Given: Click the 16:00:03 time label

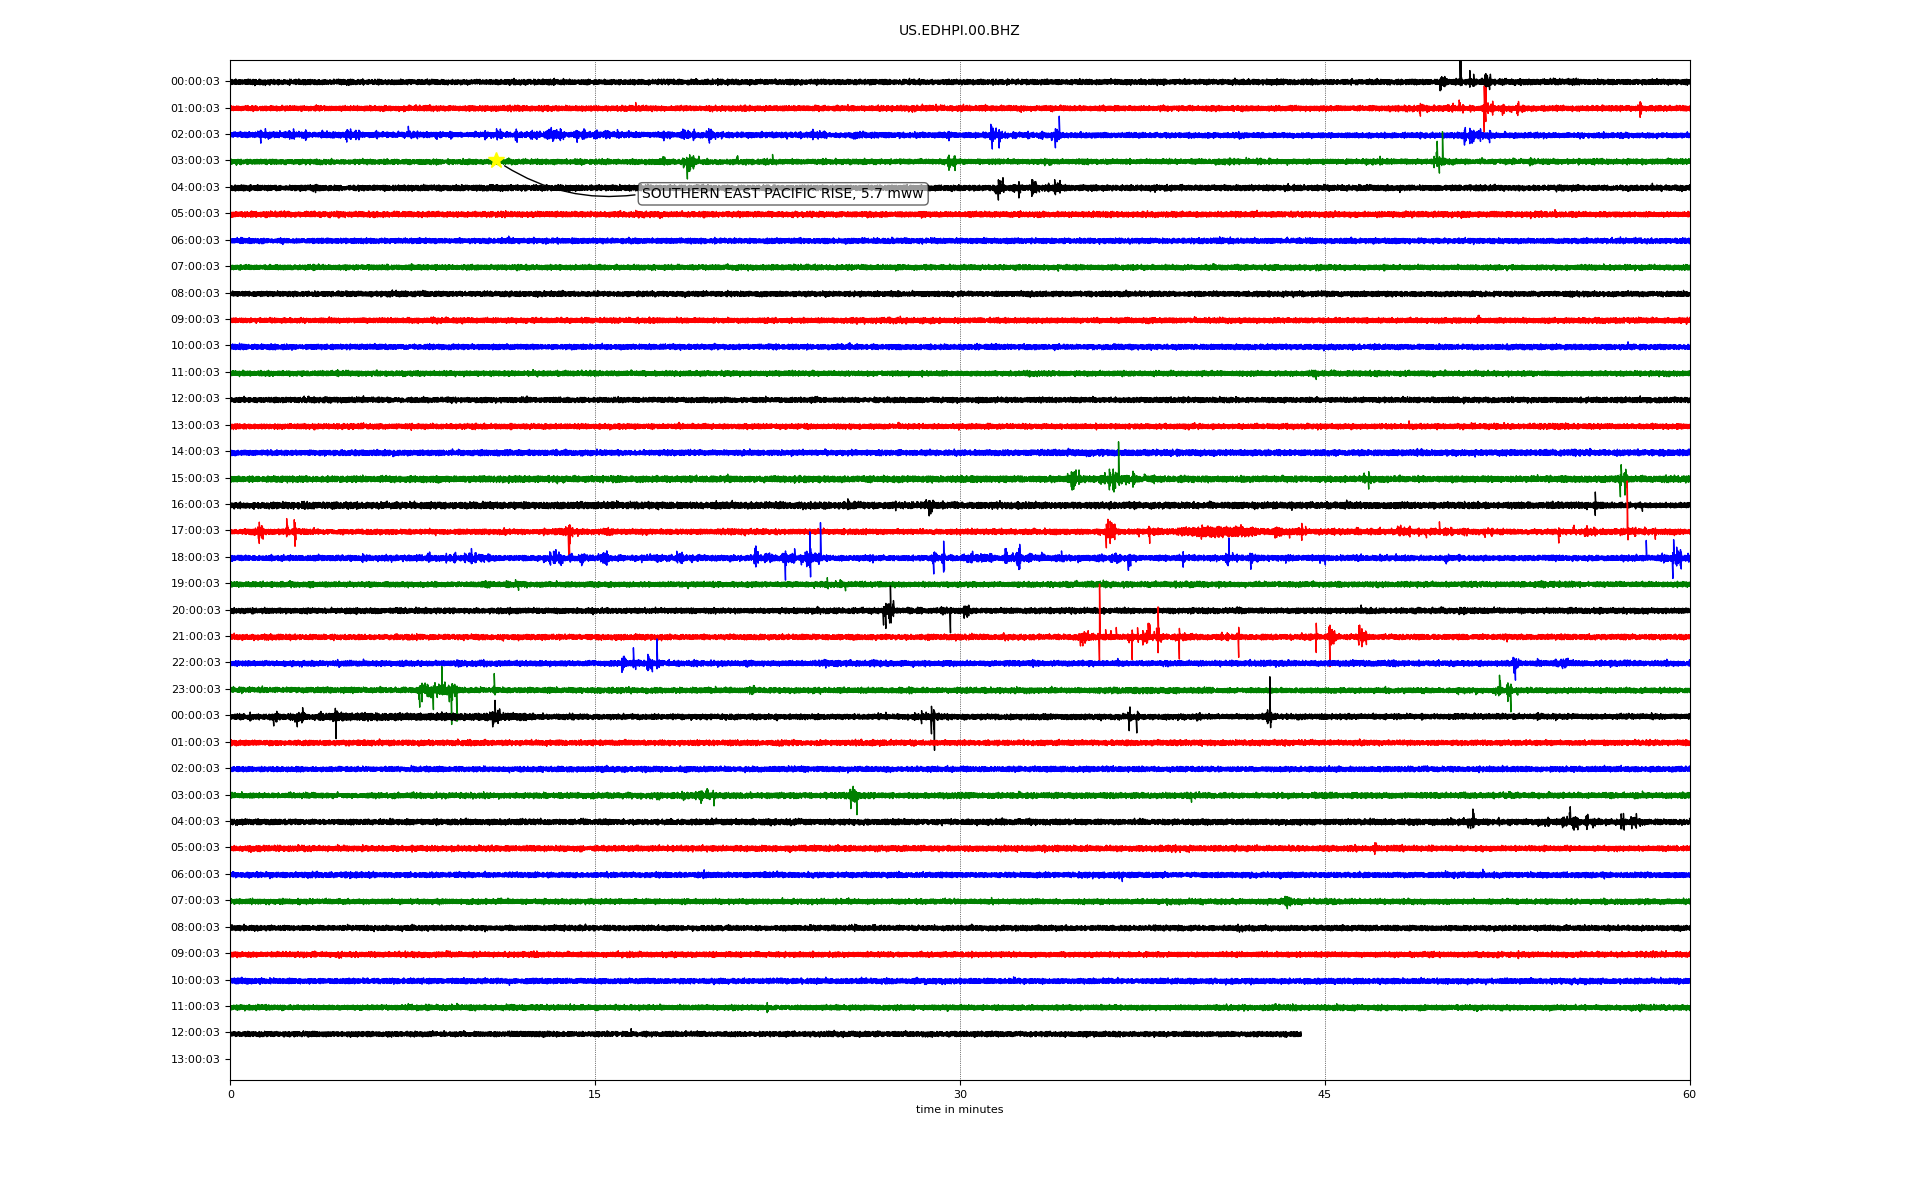Looking at the screenshot, I should click(195, 505).
